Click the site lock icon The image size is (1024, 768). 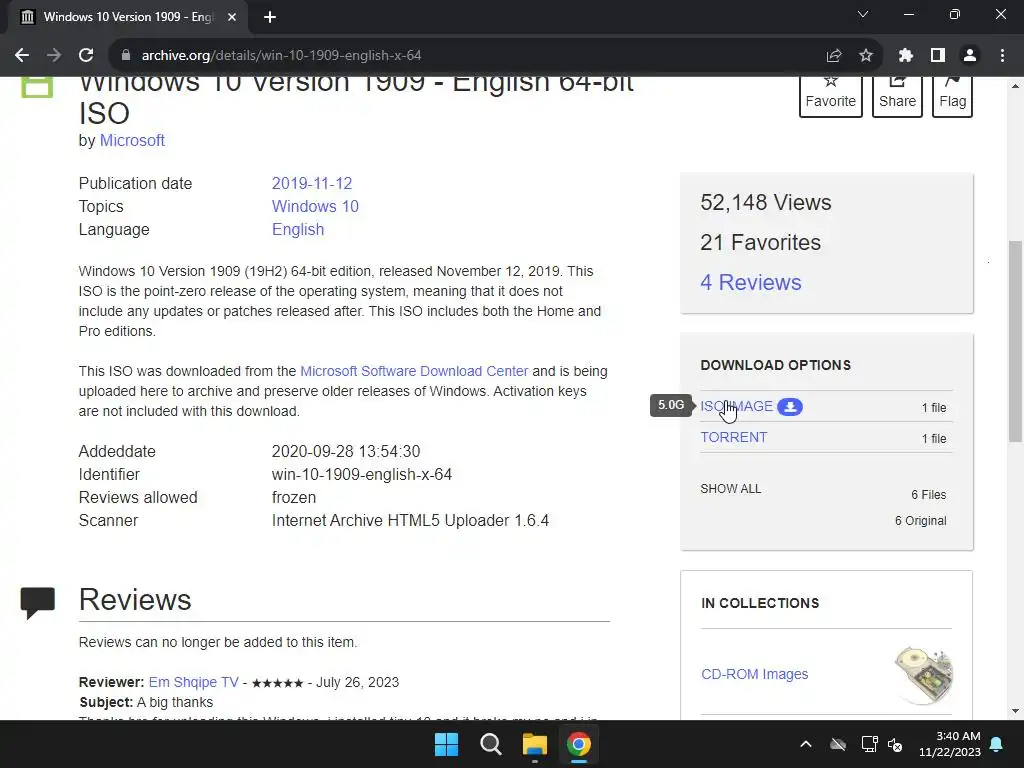pos(126,56)
